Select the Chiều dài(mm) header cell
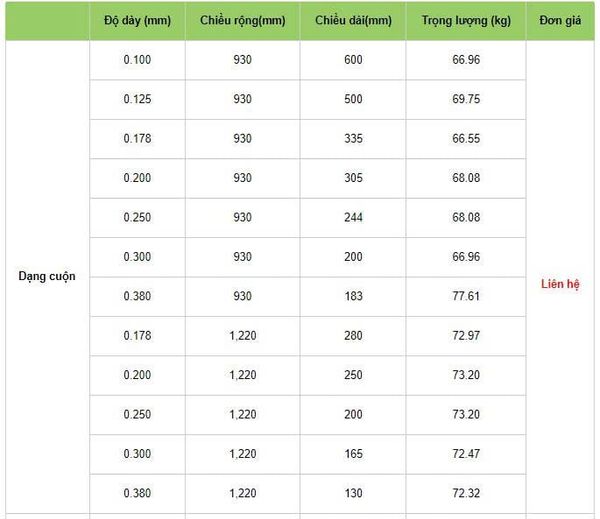Screen dimensions: 600x519 pyautogui.click(x=352, y=21)
